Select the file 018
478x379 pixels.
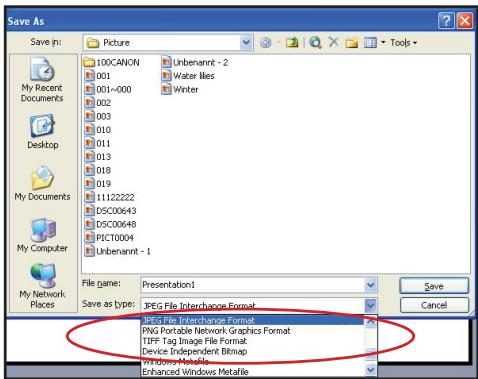98,170
